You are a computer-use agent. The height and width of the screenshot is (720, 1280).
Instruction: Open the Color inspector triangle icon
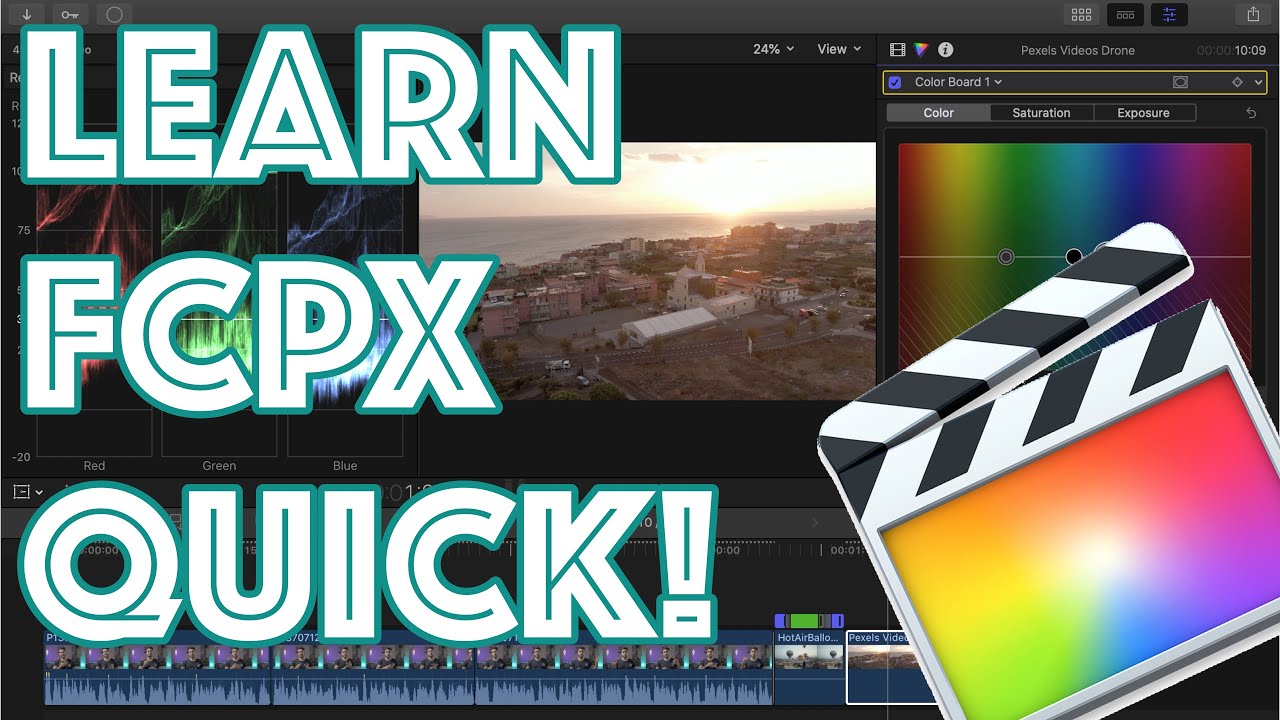click(x=921, y=50)
